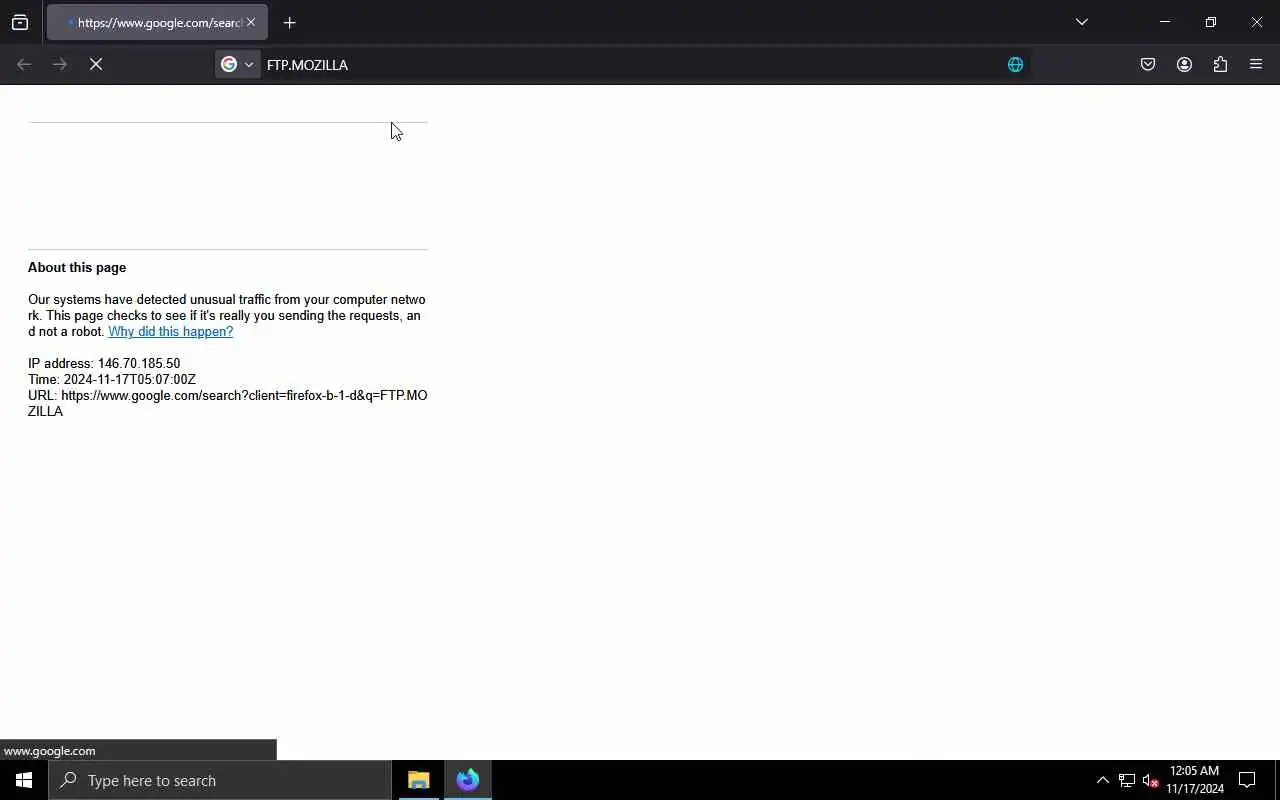Viewport: 1280px width, 800px height.
Task: Click the 'About this page' heading
Action: (77, 267)
